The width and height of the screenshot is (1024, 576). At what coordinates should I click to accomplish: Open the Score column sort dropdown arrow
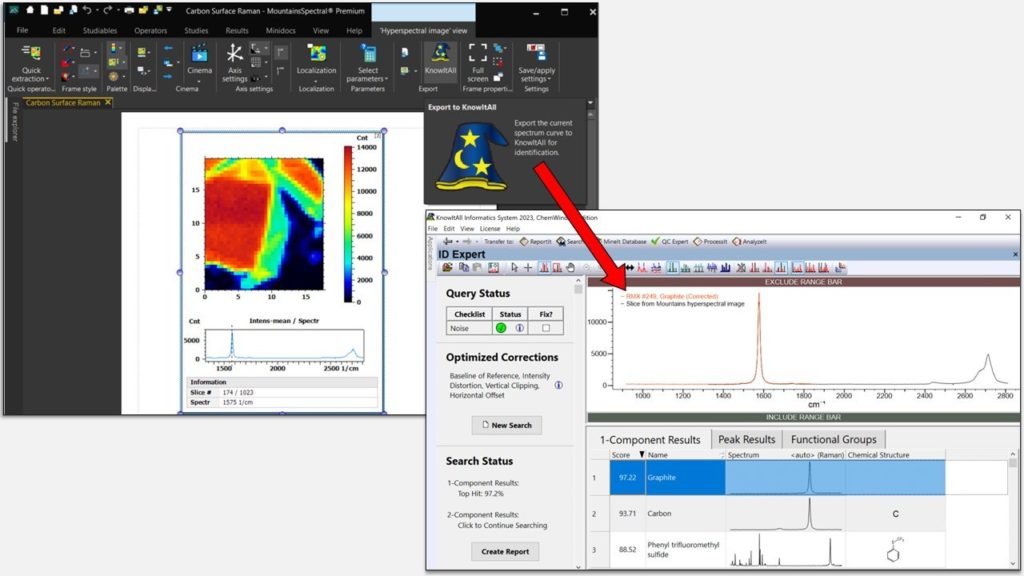click(x=640, y=456)
